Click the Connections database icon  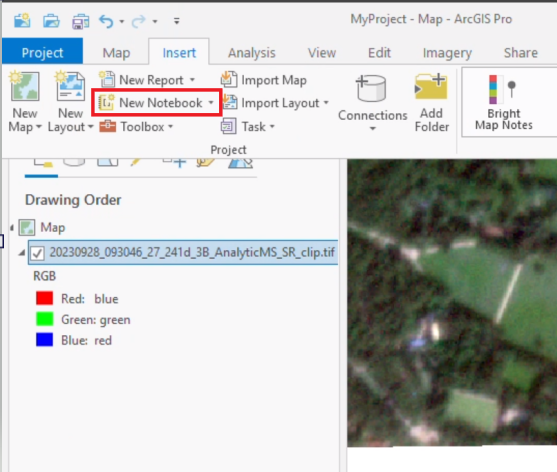click(x=372, y=88)
